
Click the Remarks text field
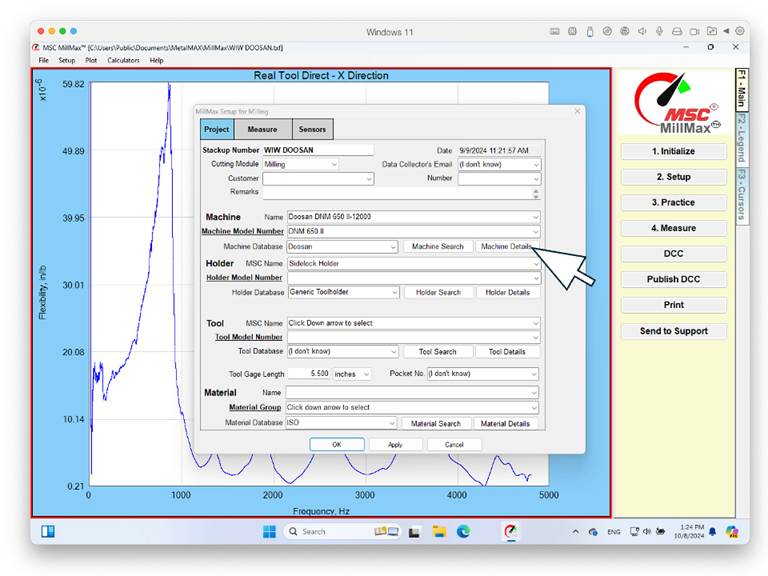coord(402,193)
